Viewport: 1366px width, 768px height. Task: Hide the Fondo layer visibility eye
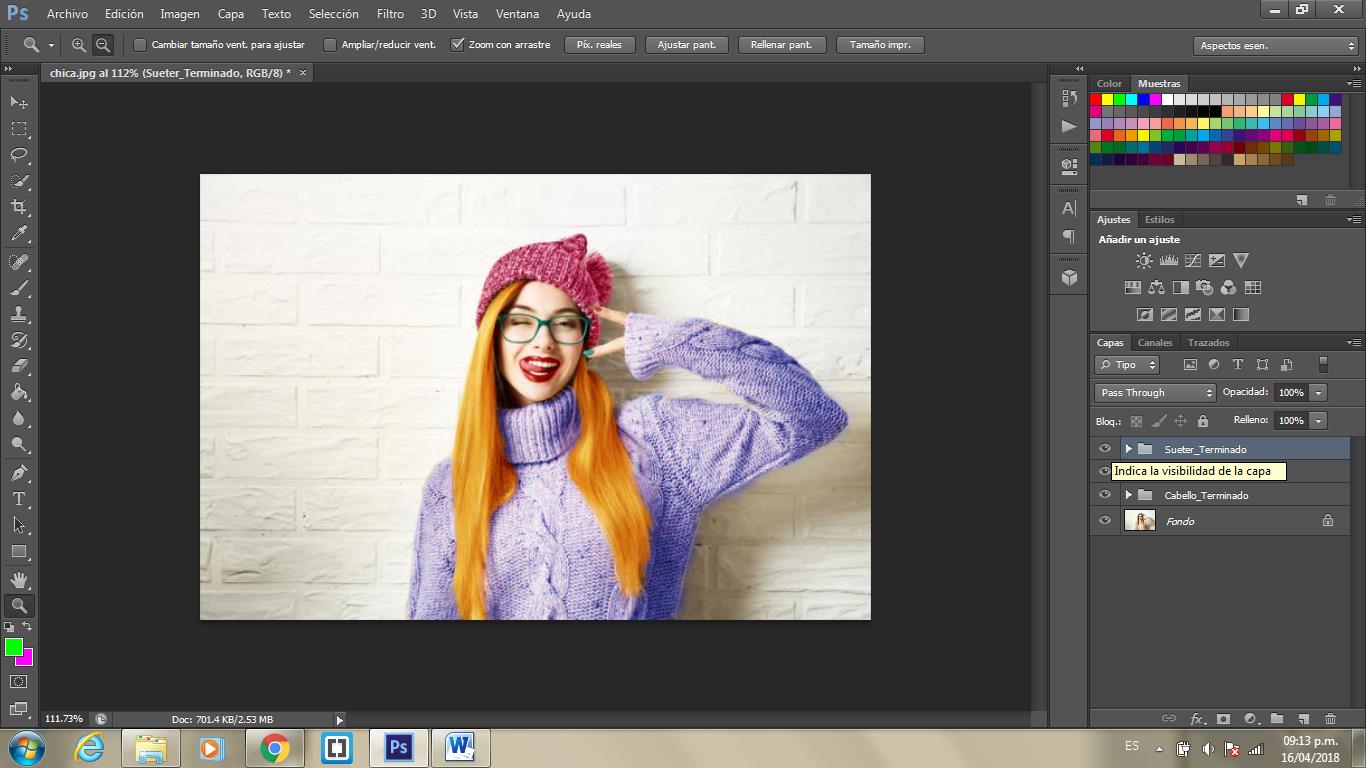[x=1105, y=521]
